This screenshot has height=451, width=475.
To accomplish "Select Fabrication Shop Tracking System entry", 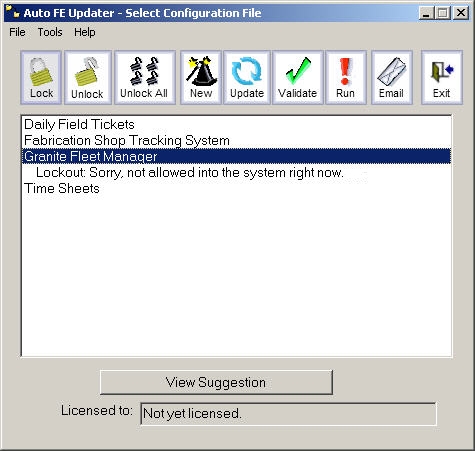I will pyautogui.click(x=236, y=140).
